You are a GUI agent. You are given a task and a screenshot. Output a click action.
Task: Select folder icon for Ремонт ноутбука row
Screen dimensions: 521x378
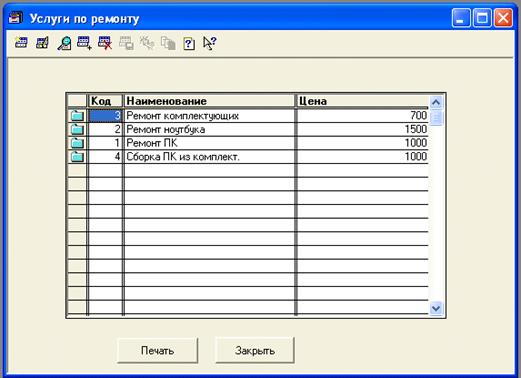pos(77,129)
